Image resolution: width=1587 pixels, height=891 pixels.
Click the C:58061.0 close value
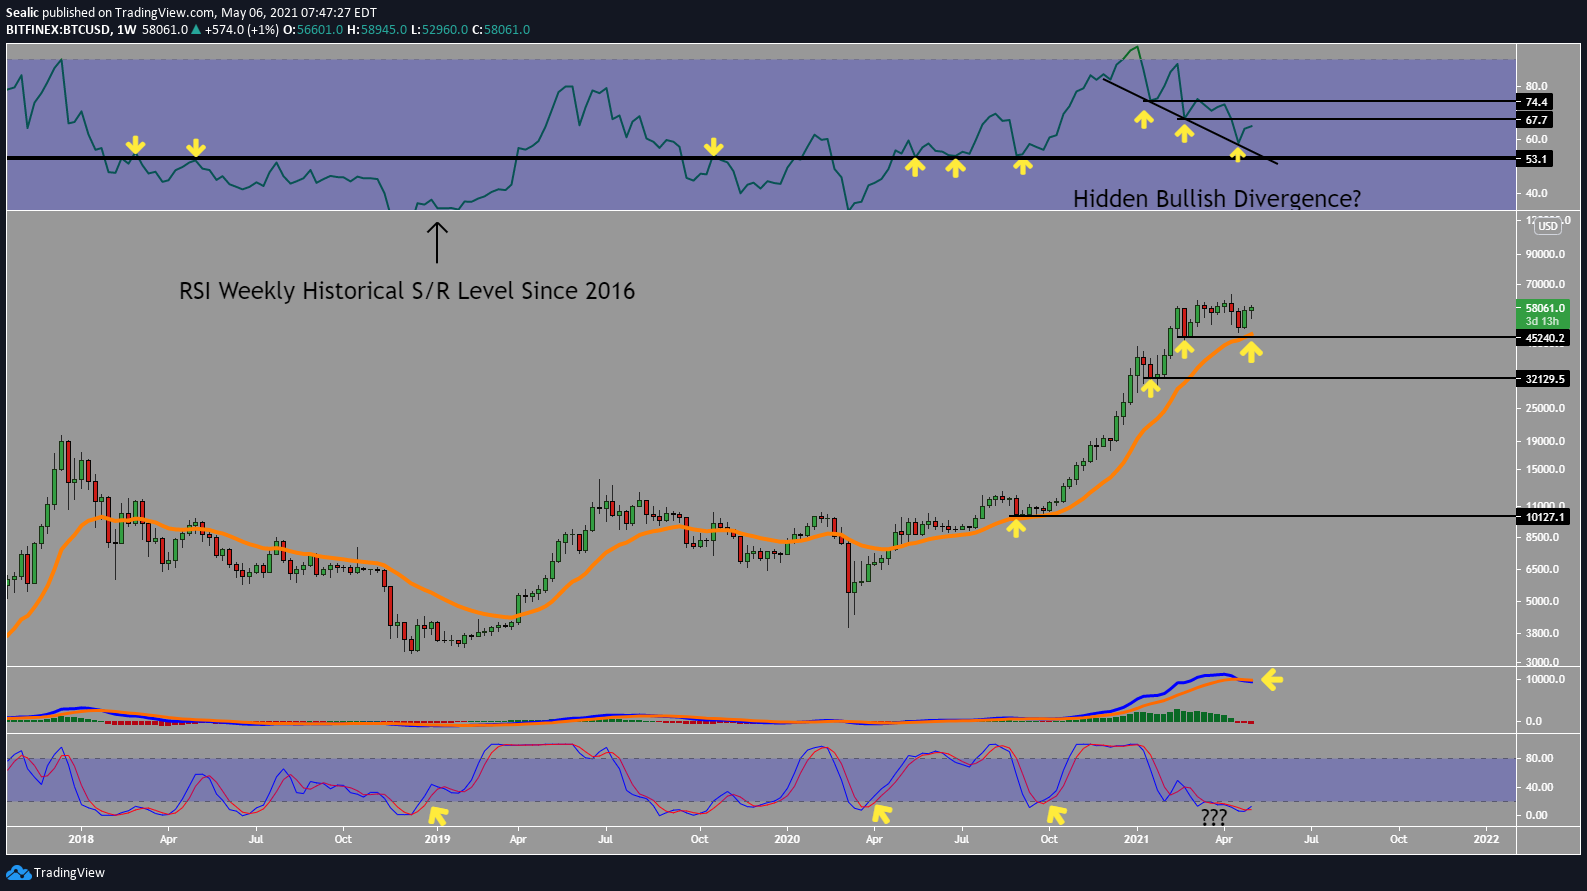click(502, 30)
